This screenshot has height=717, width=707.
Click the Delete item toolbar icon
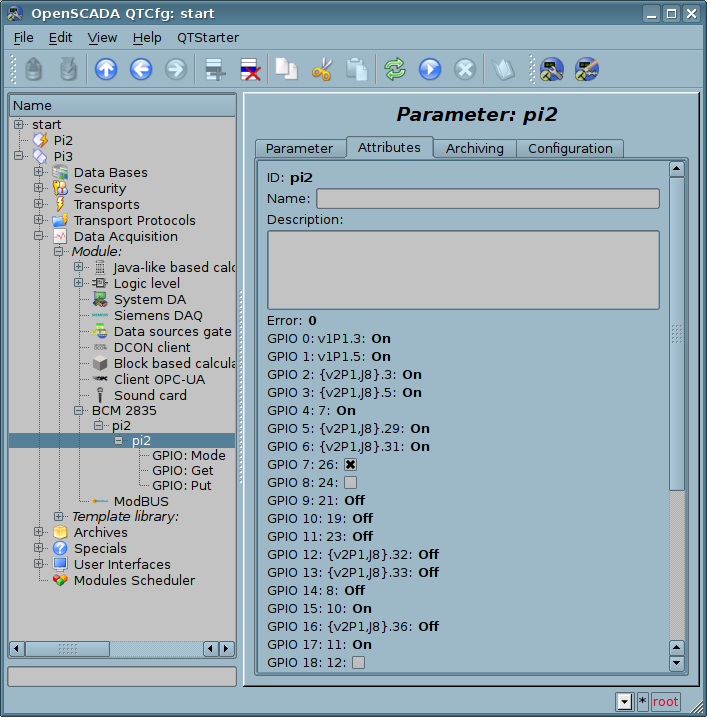coord(250,69)
